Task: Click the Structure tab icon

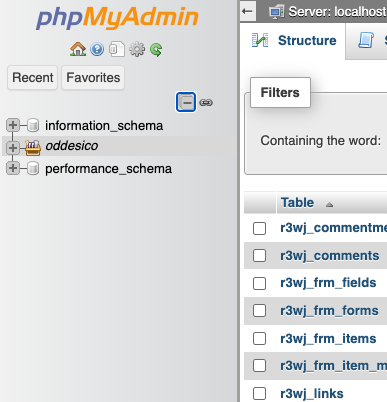Action: point(260,40)
